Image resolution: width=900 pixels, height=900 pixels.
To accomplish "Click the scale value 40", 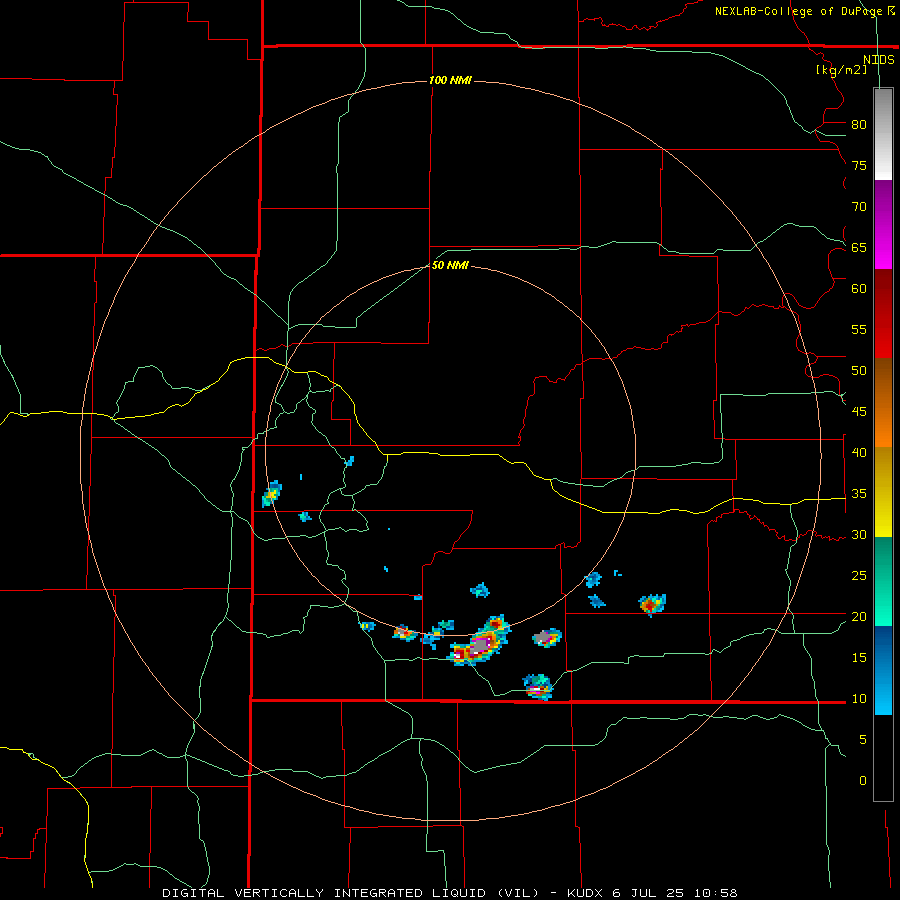I will [x=859, y=453].
